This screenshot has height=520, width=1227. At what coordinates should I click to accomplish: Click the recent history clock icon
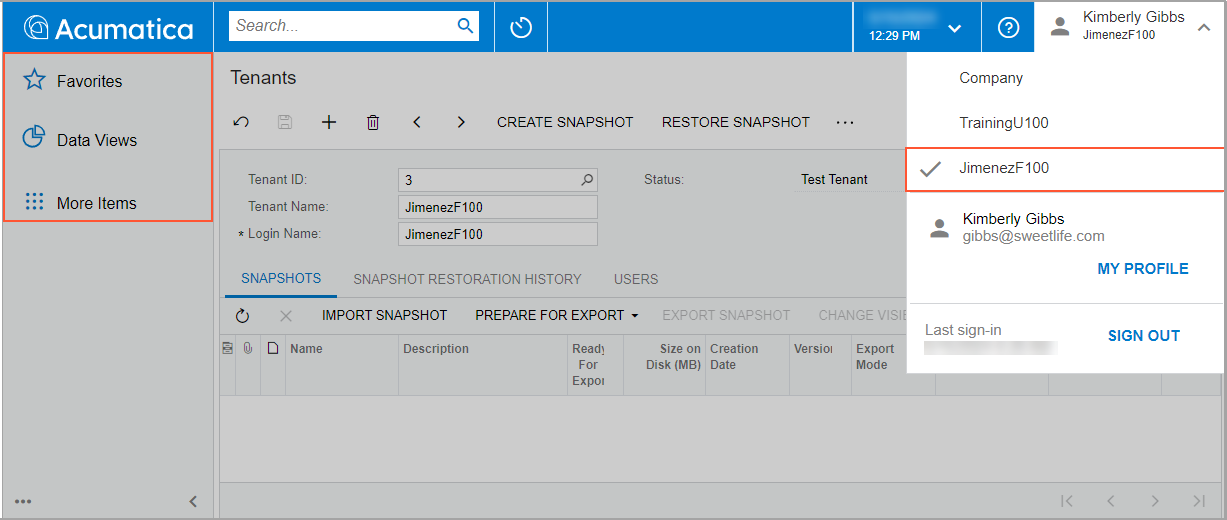tap(520, 27)
